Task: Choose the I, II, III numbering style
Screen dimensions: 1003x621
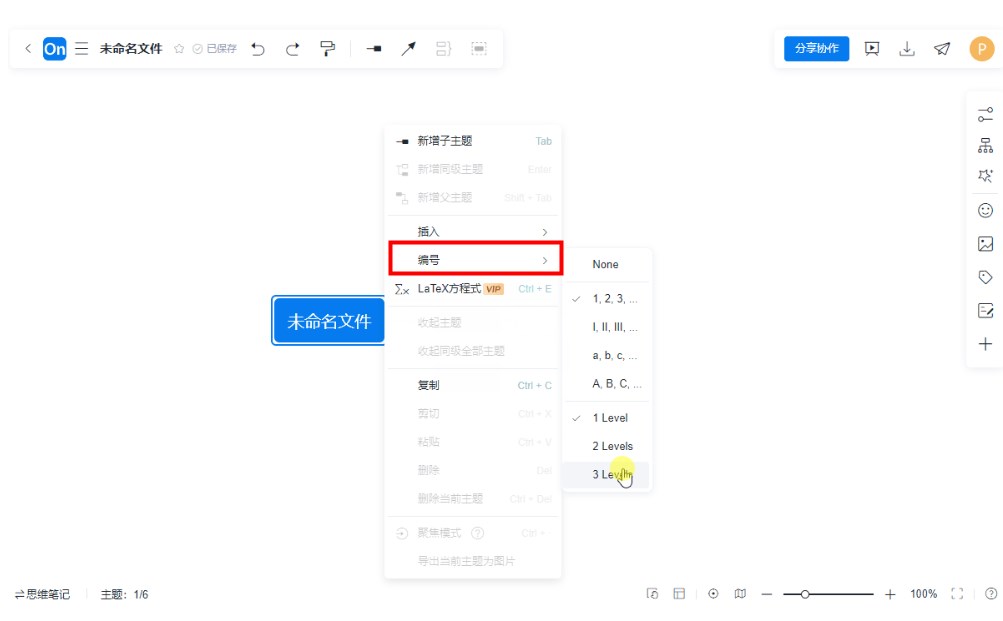Action: click(614, 327)
